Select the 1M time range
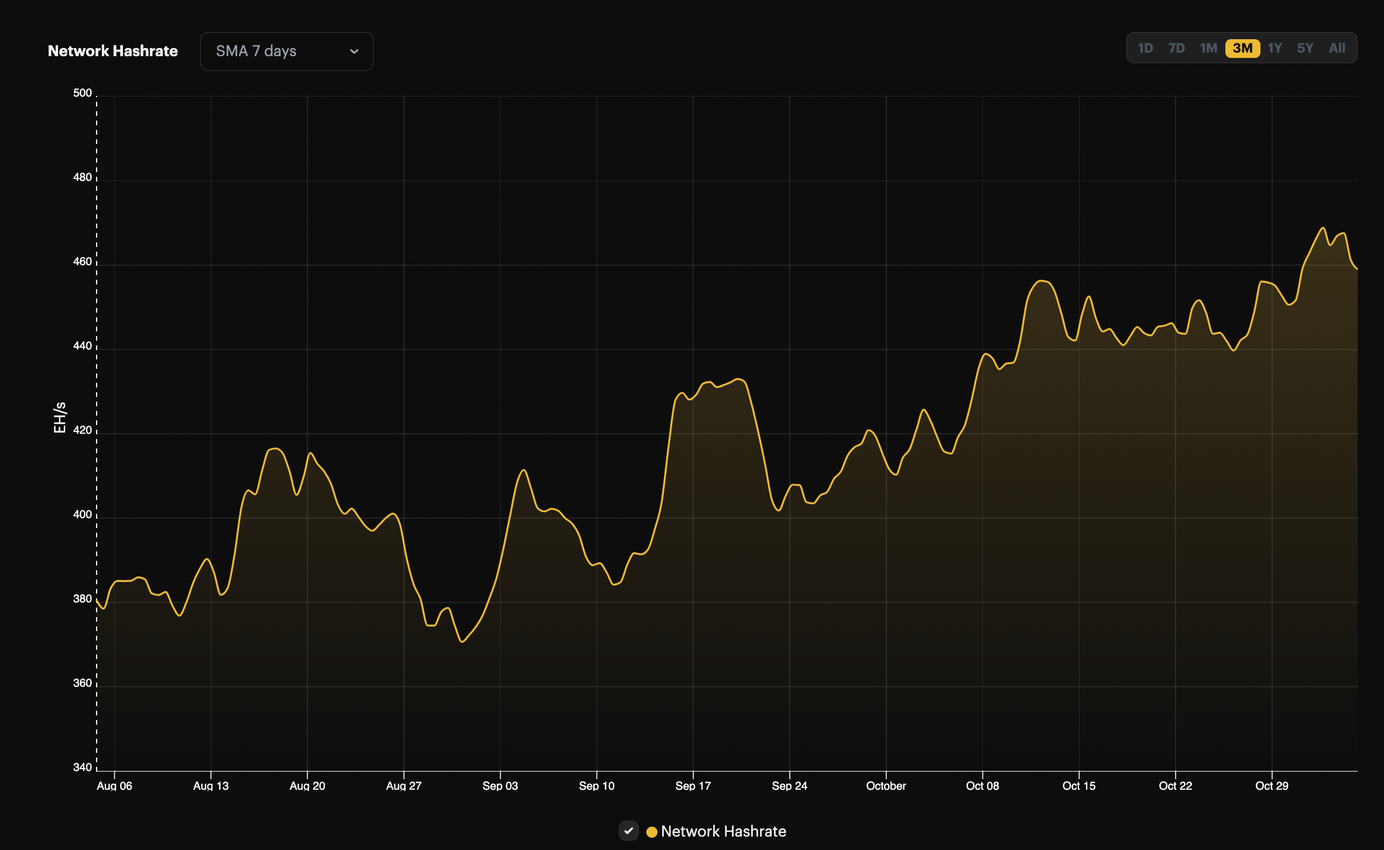 pyautogui.click(x=1208, y=48)
